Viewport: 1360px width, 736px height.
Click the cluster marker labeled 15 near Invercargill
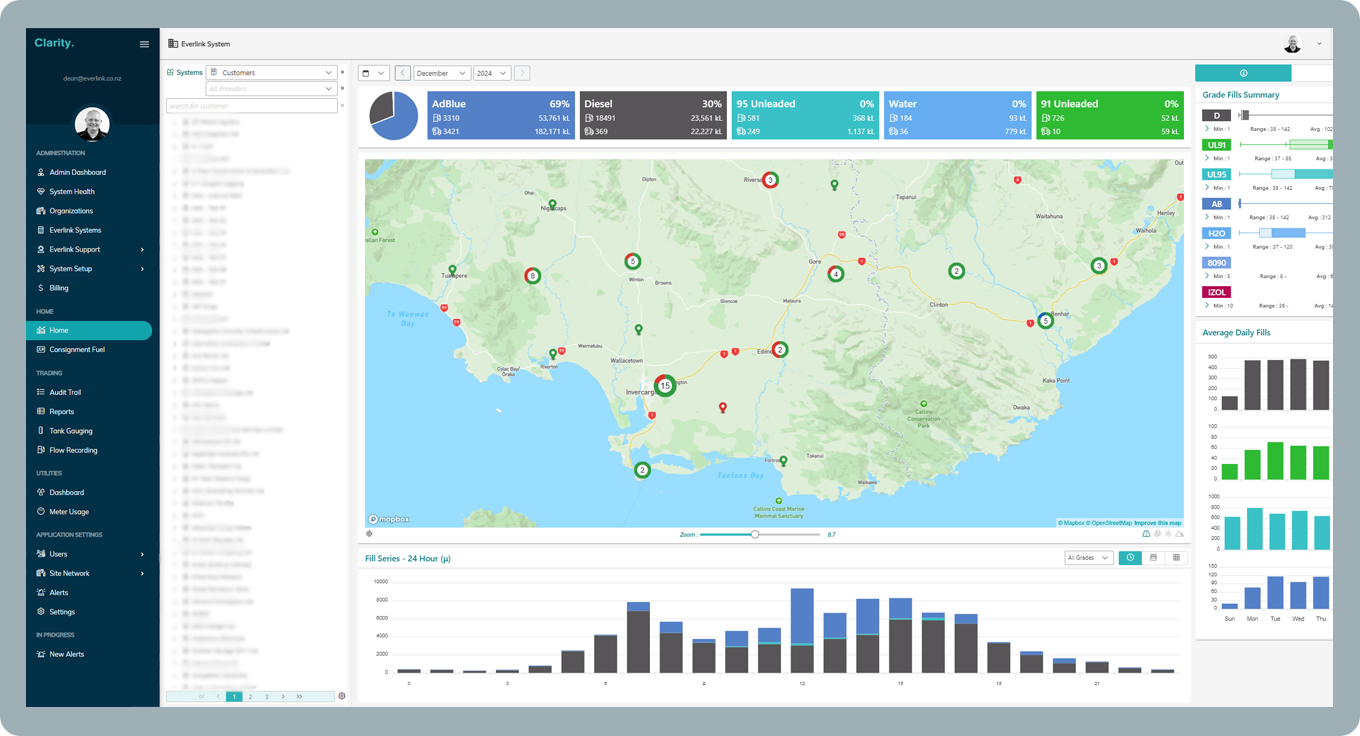point(665,385)
